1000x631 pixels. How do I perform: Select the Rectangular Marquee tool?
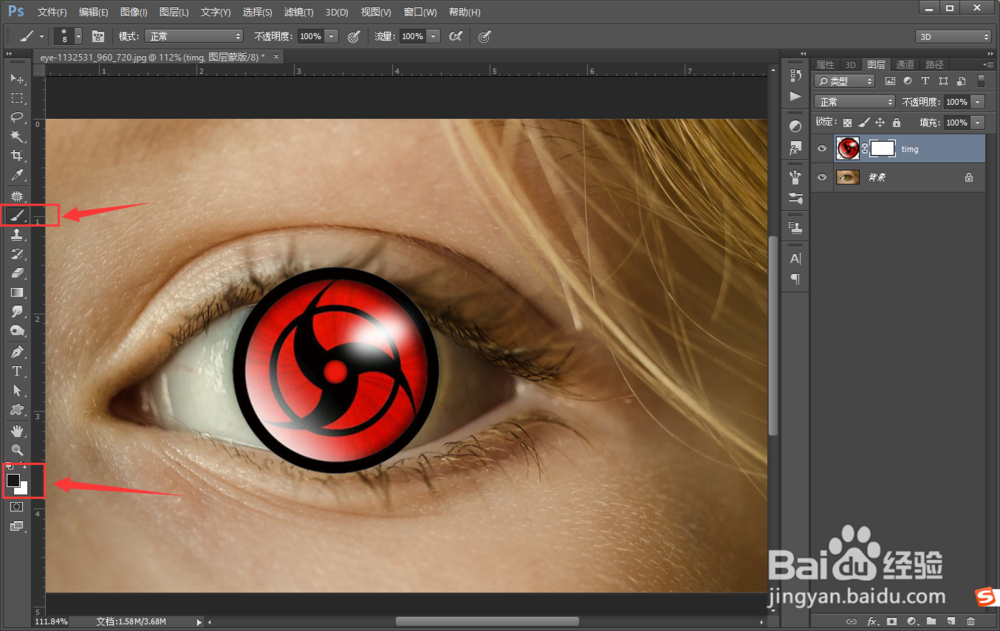pyautogui.click(x=17, y=98)
